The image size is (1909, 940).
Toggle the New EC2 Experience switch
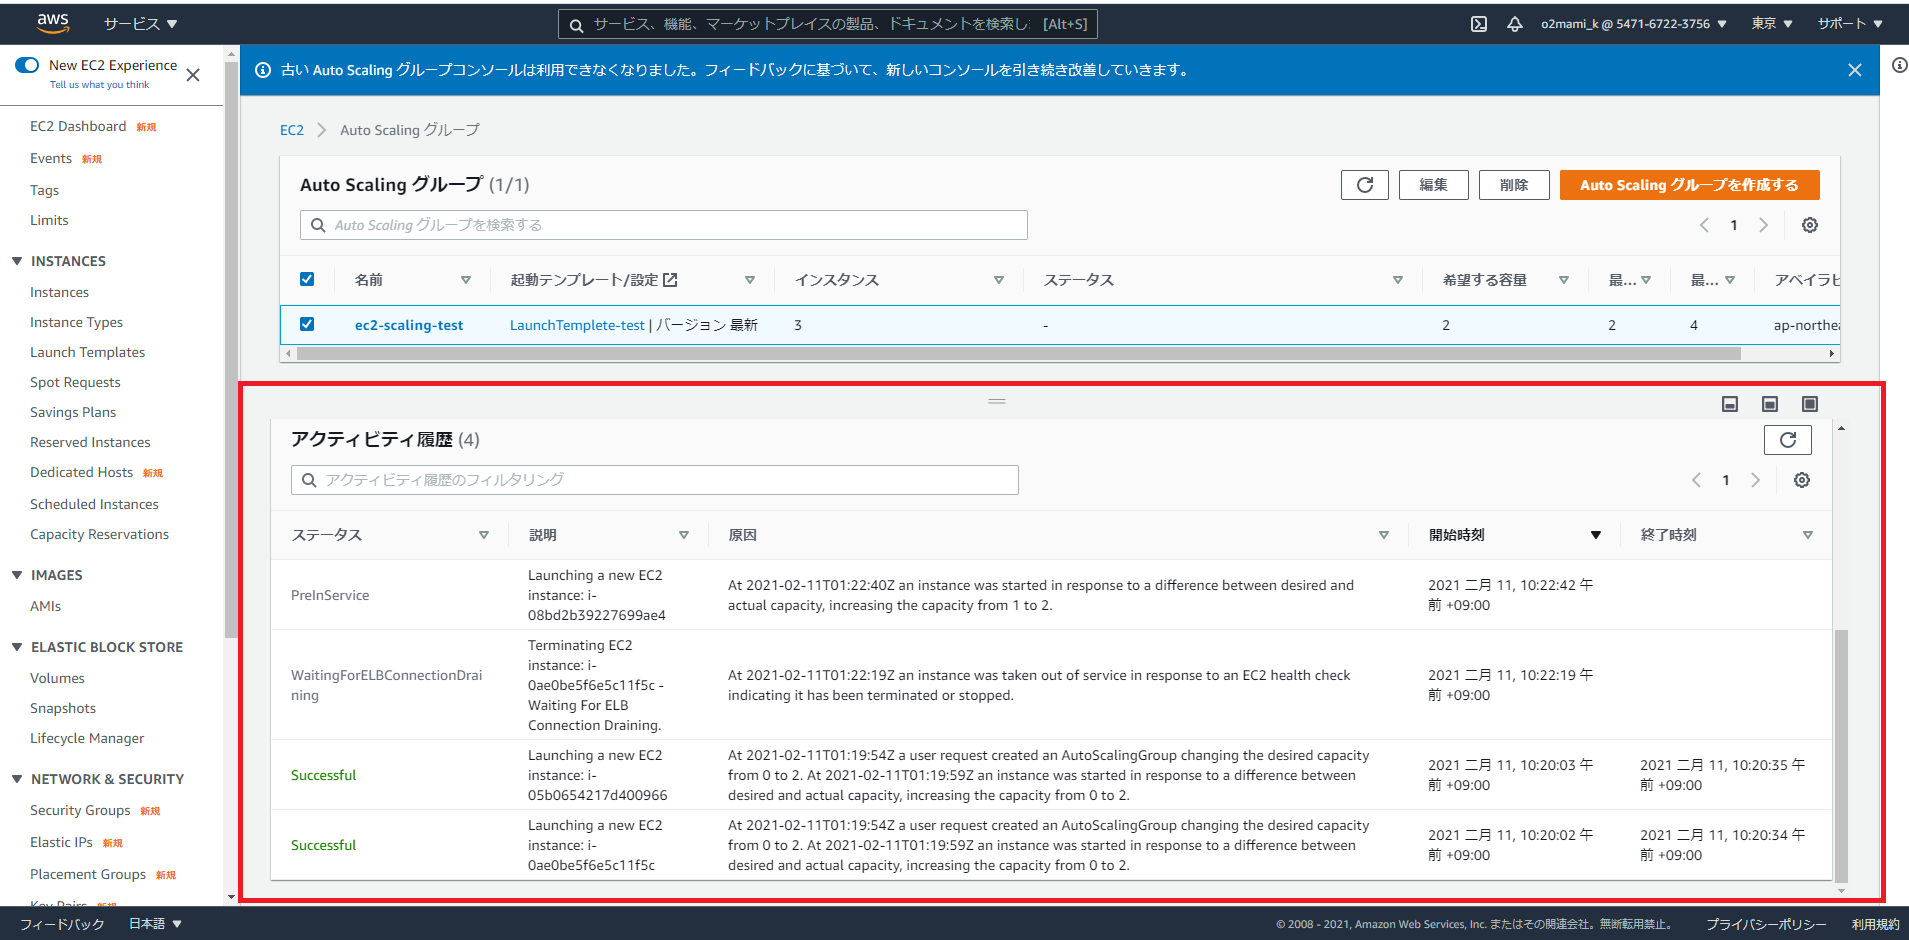27,65
